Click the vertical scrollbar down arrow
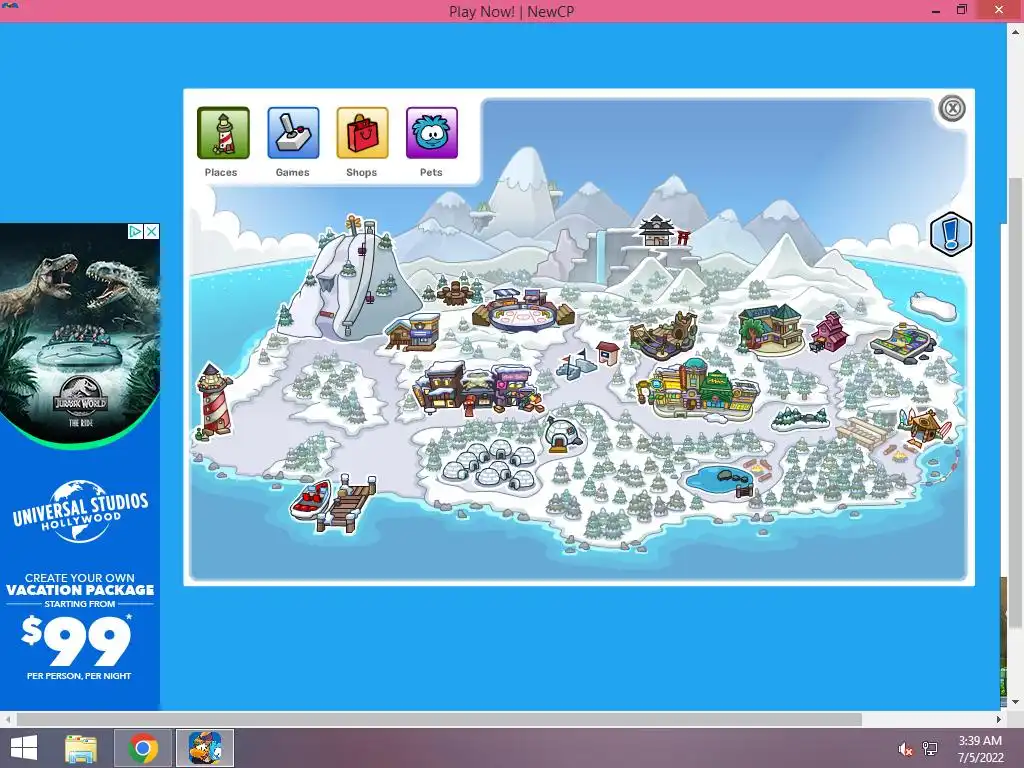Image resolution: width=1024 pixels, height=768 pixels. (x=1016, y=703)
